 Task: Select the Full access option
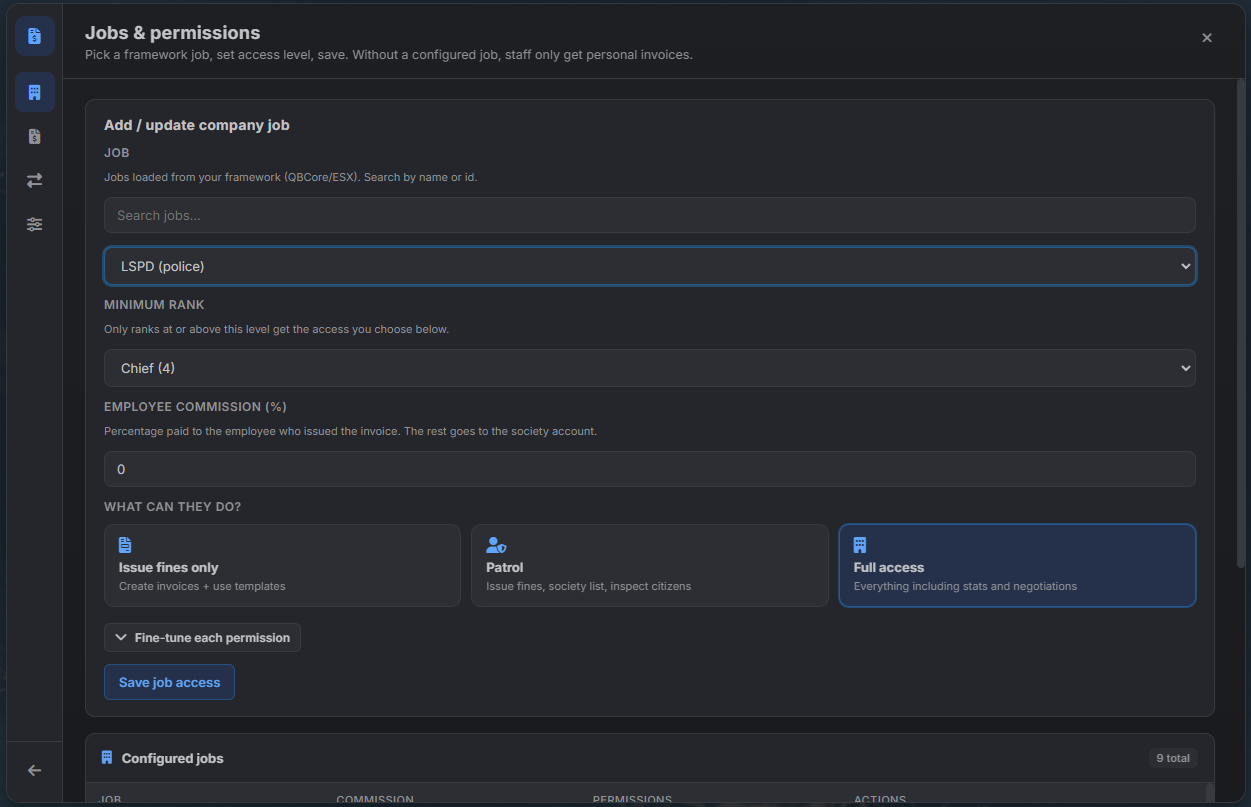point(1017,565)
